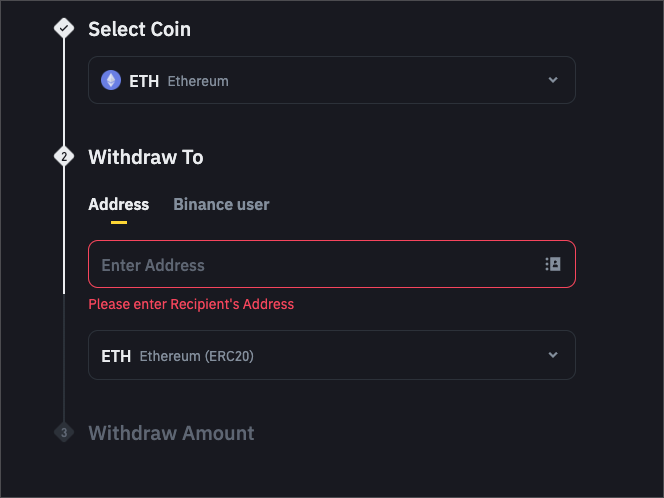Switch to the Binance user tab

[x=221, y=204]
